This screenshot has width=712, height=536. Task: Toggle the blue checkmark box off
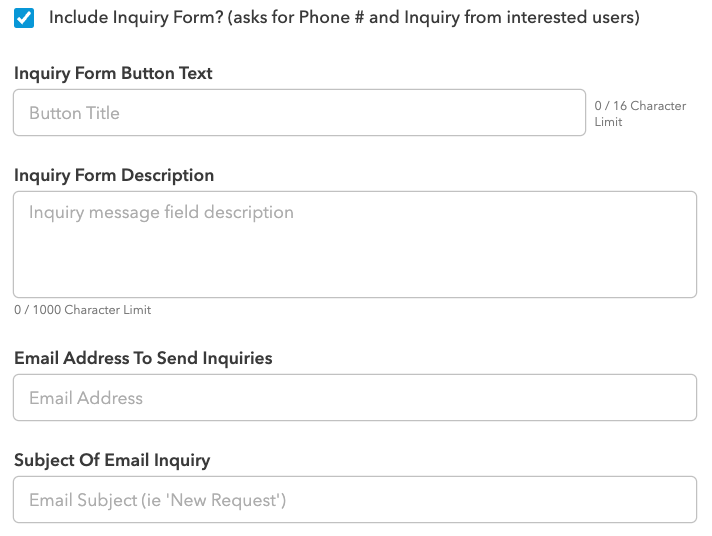pyautogui.click(x=25, y=18)
